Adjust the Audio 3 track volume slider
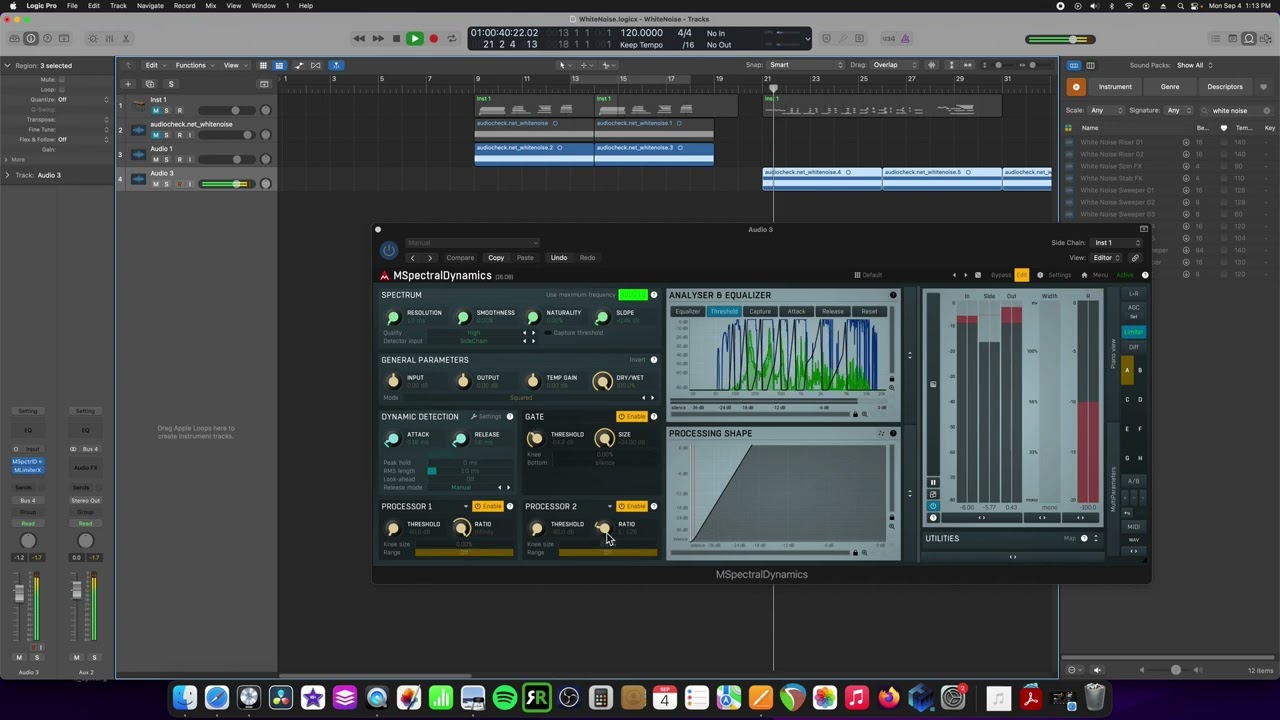Screen dimensions: 1280x720 pyautogui.click(x=226, y=184)
